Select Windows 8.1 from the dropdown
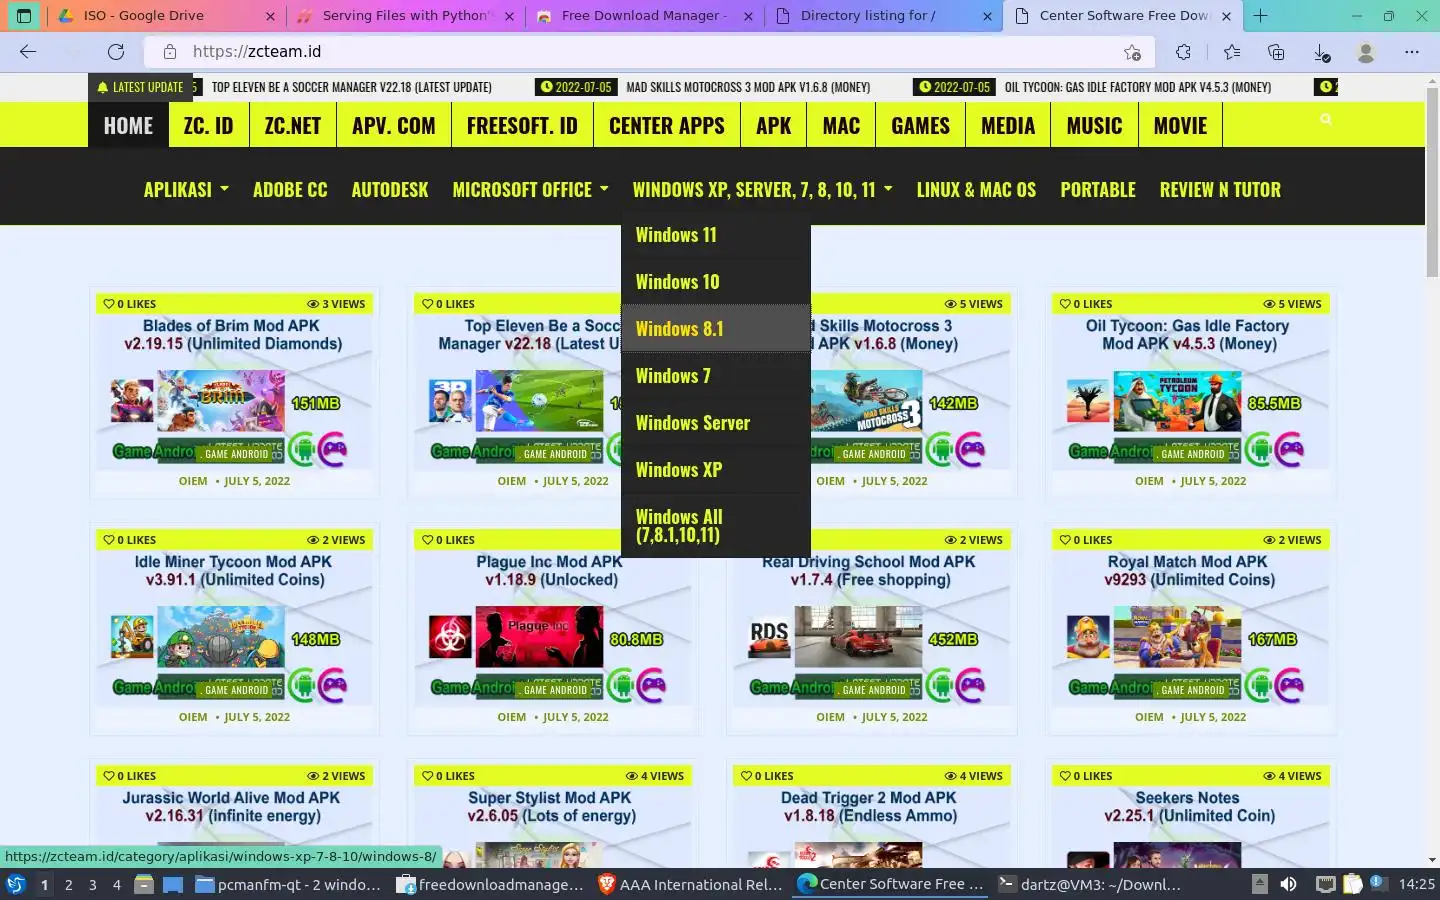This screenshot has height=900, width=1440. (x=716, y=329)
